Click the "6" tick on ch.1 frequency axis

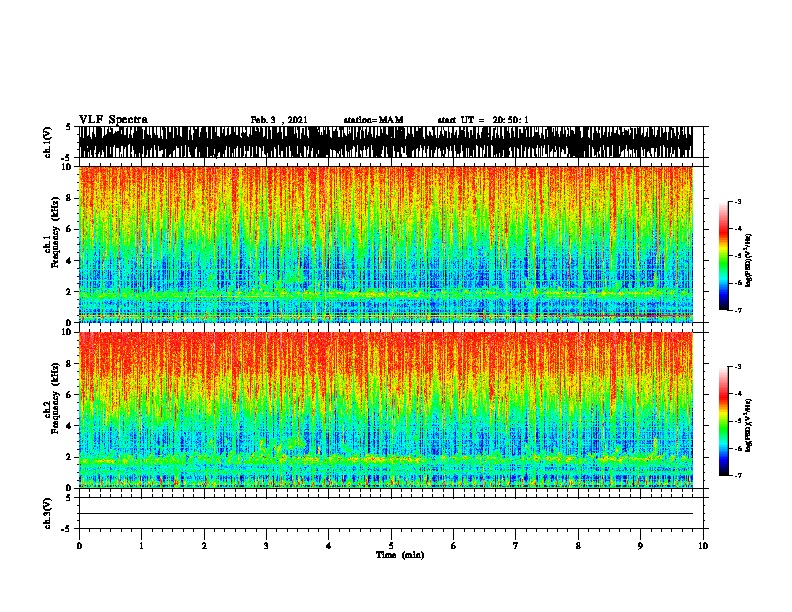click(x=70, y=229)
